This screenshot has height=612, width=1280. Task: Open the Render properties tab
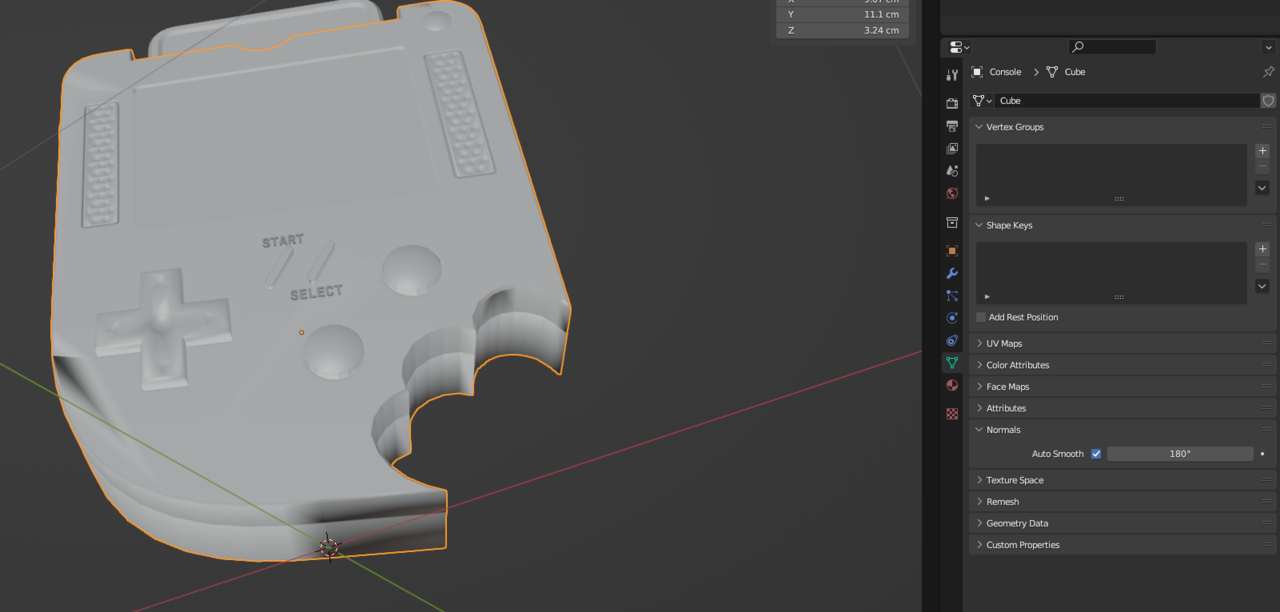[x=952, y=103]
